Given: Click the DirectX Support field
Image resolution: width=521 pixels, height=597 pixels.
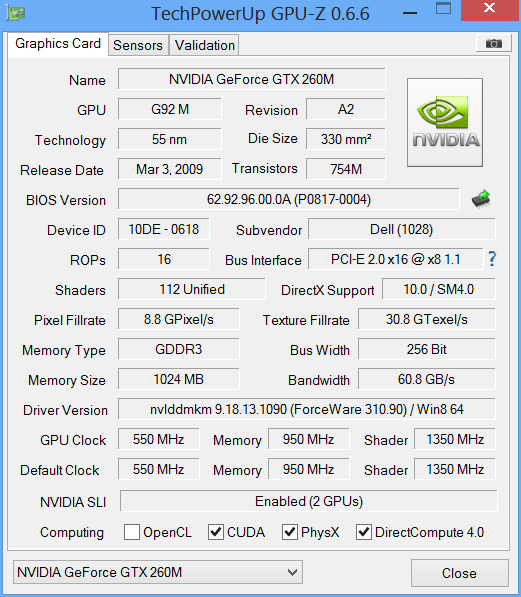Looking at the screenshot, I should coord(439,289).
